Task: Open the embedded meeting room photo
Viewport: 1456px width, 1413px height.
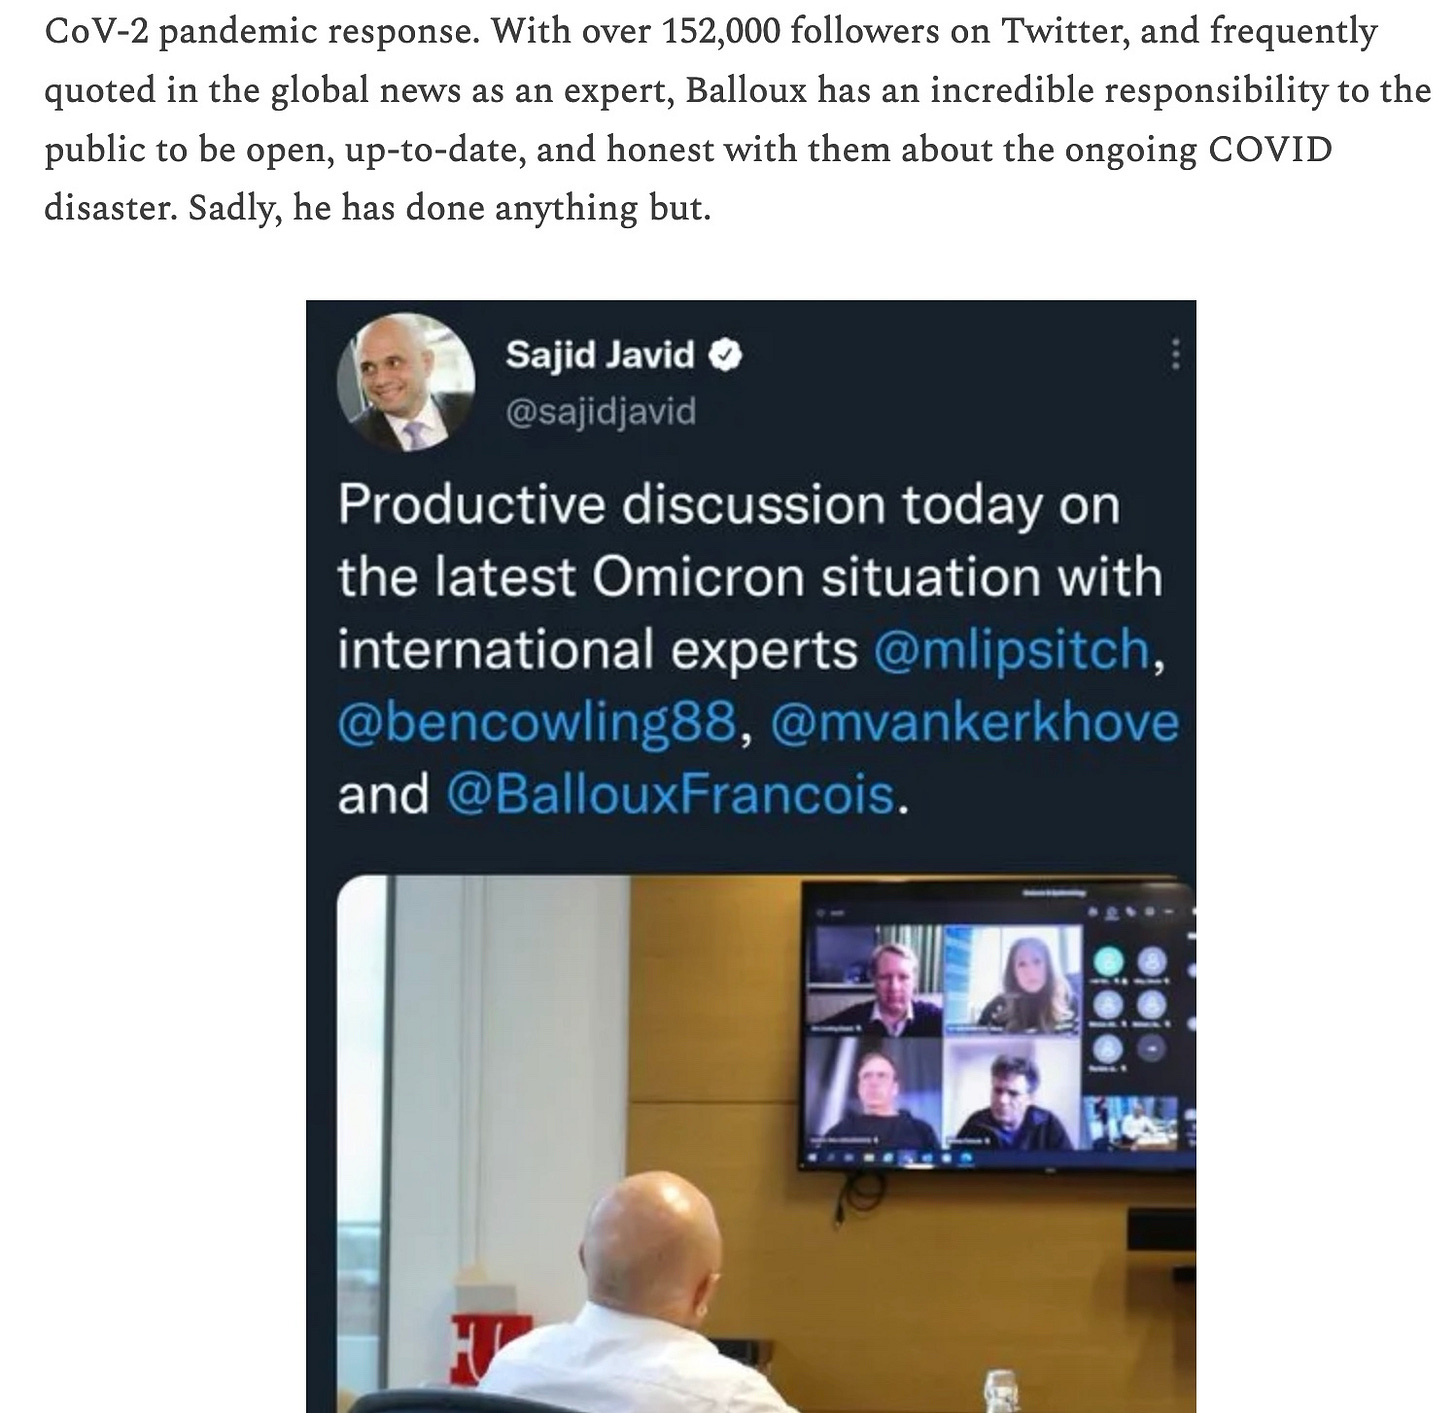Action: pyautogui.click(x=766, y=1144)
